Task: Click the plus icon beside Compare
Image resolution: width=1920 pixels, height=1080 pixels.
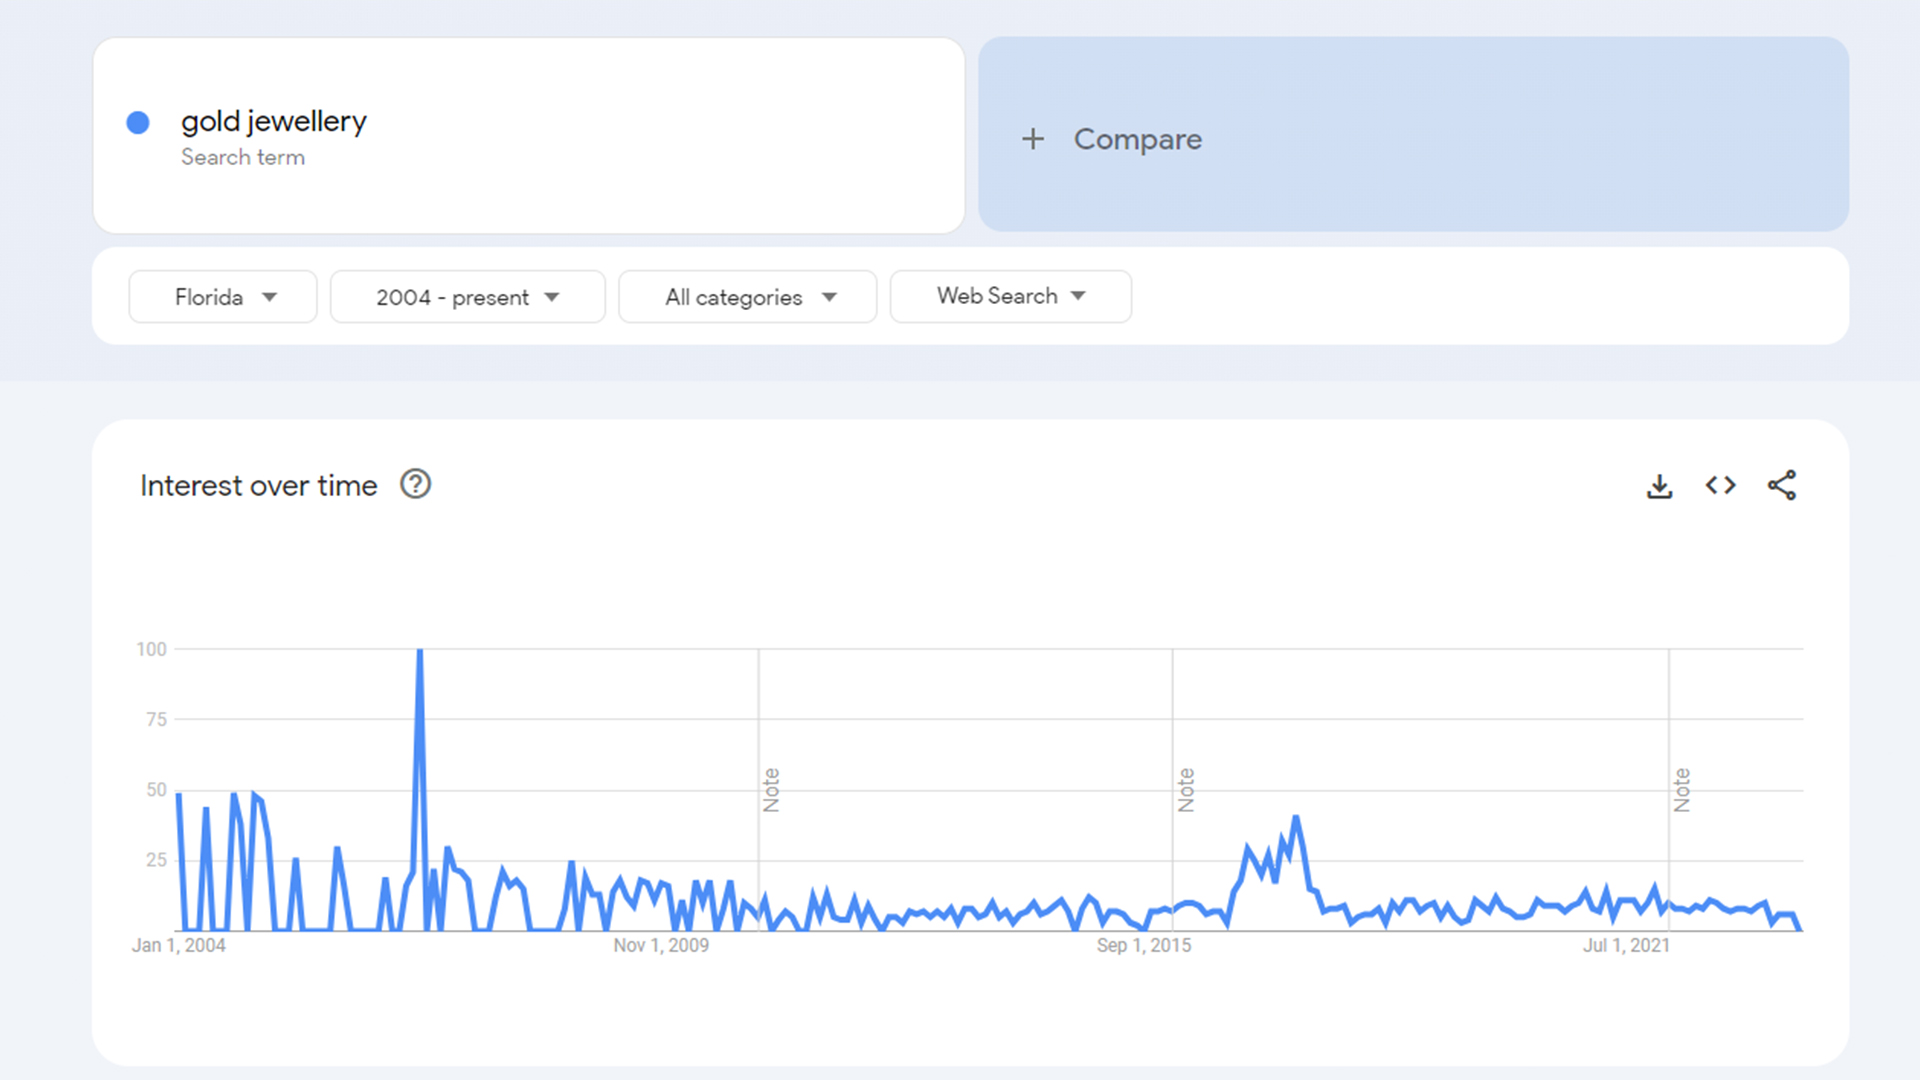Action: (1033, 139)
